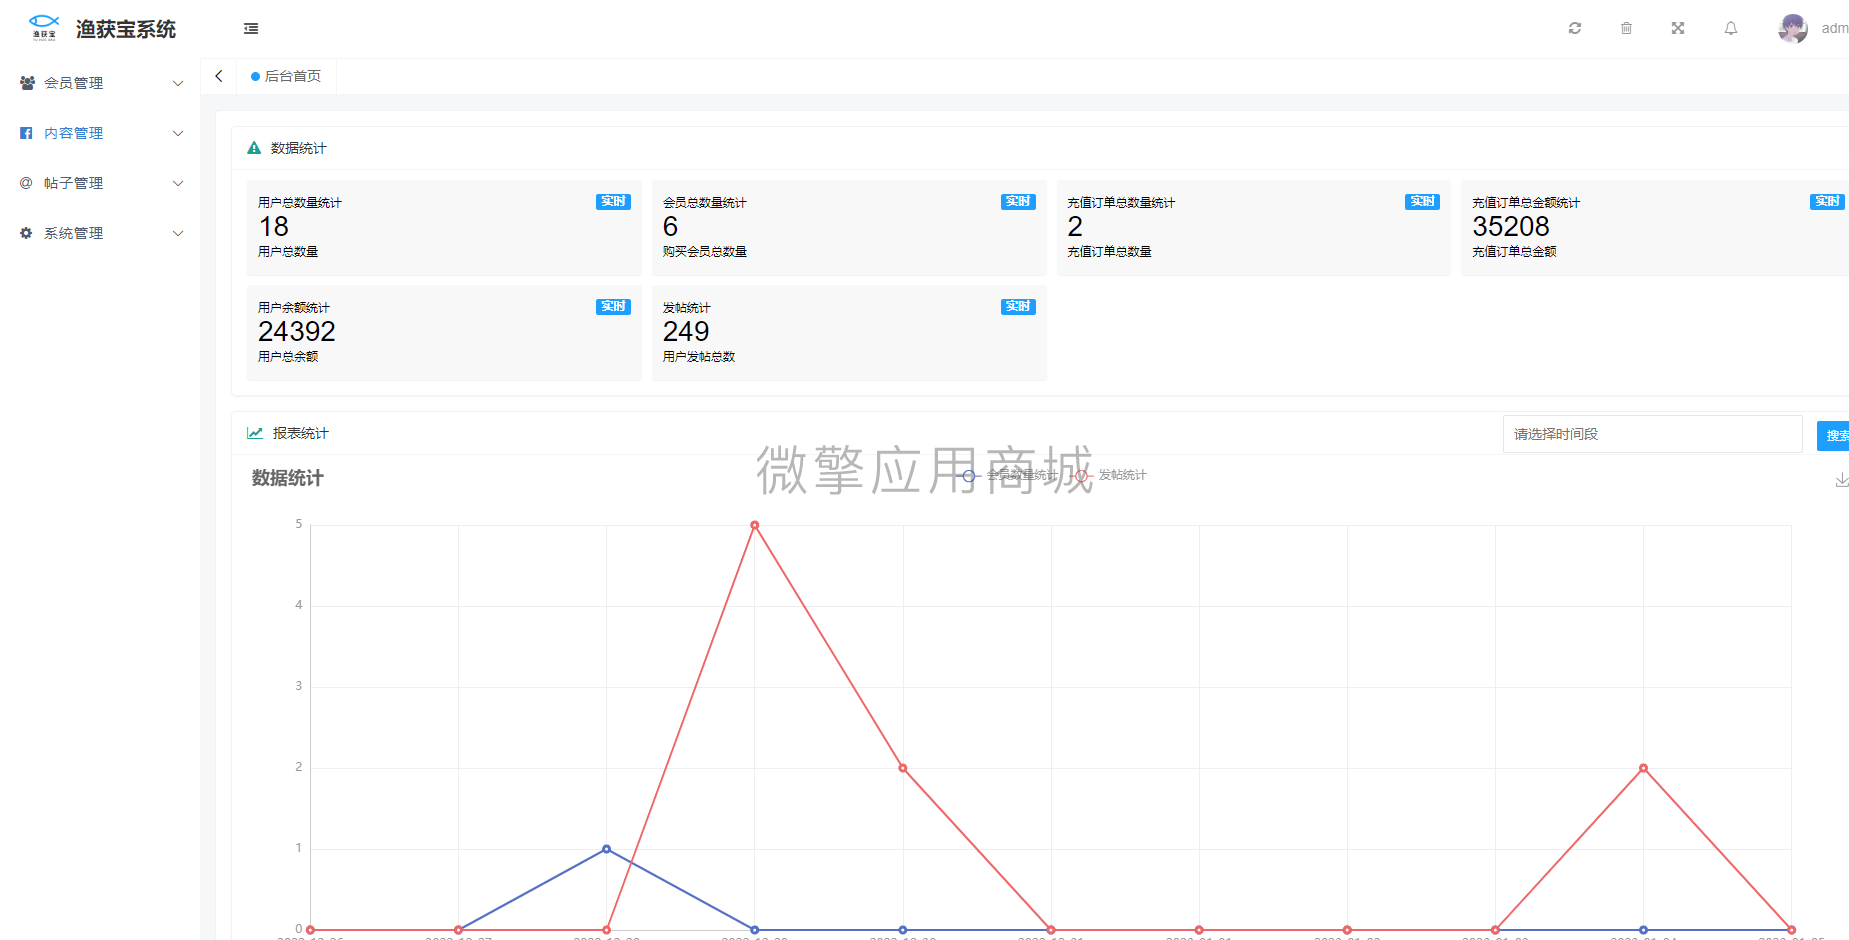The image size is (1849, 940).
Task: Click the 内容管理 menu icon
Action: [x=26, y=133]
